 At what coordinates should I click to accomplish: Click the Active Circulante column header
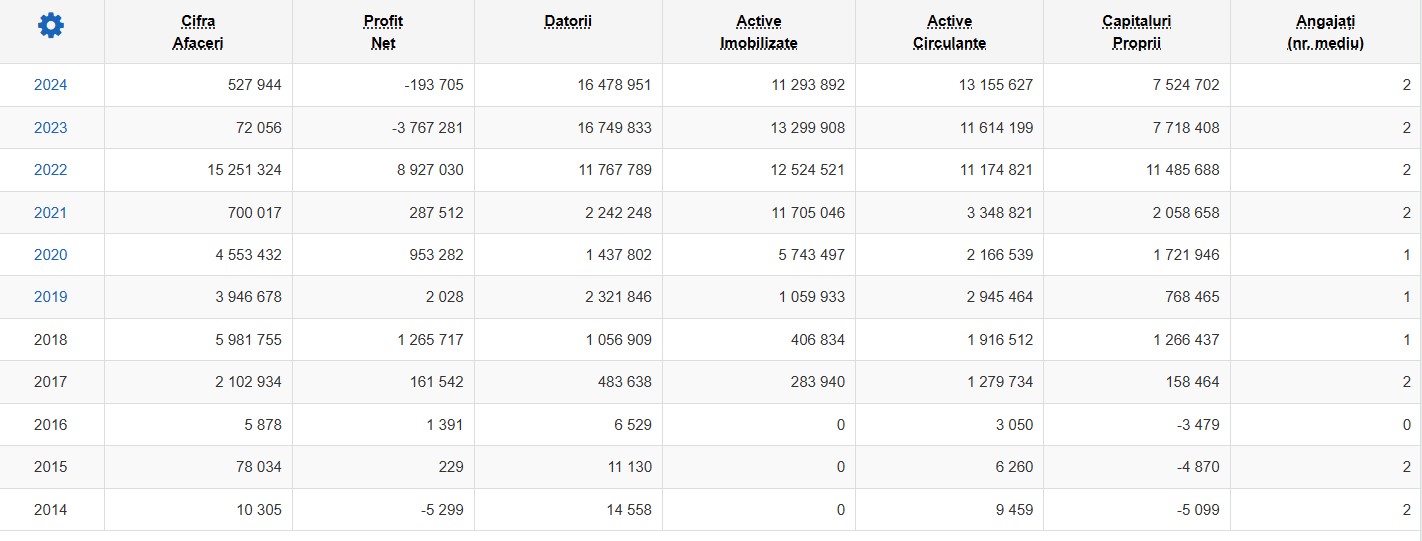(949, 32)
